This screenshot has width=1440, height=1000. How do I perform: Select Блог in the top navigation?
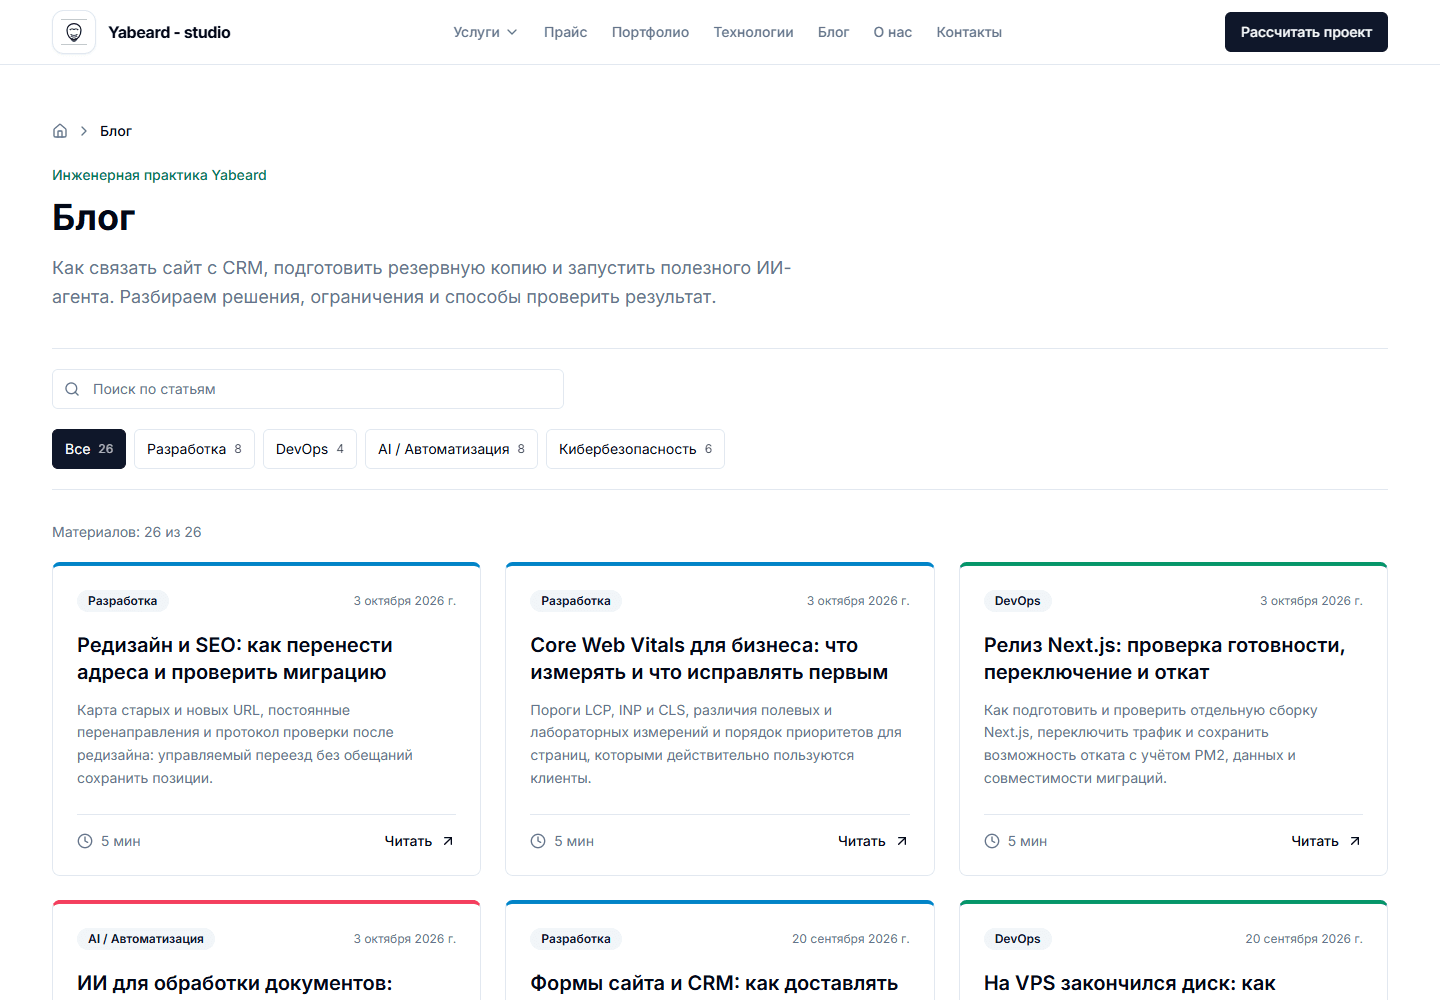click(x=833, y=32)
